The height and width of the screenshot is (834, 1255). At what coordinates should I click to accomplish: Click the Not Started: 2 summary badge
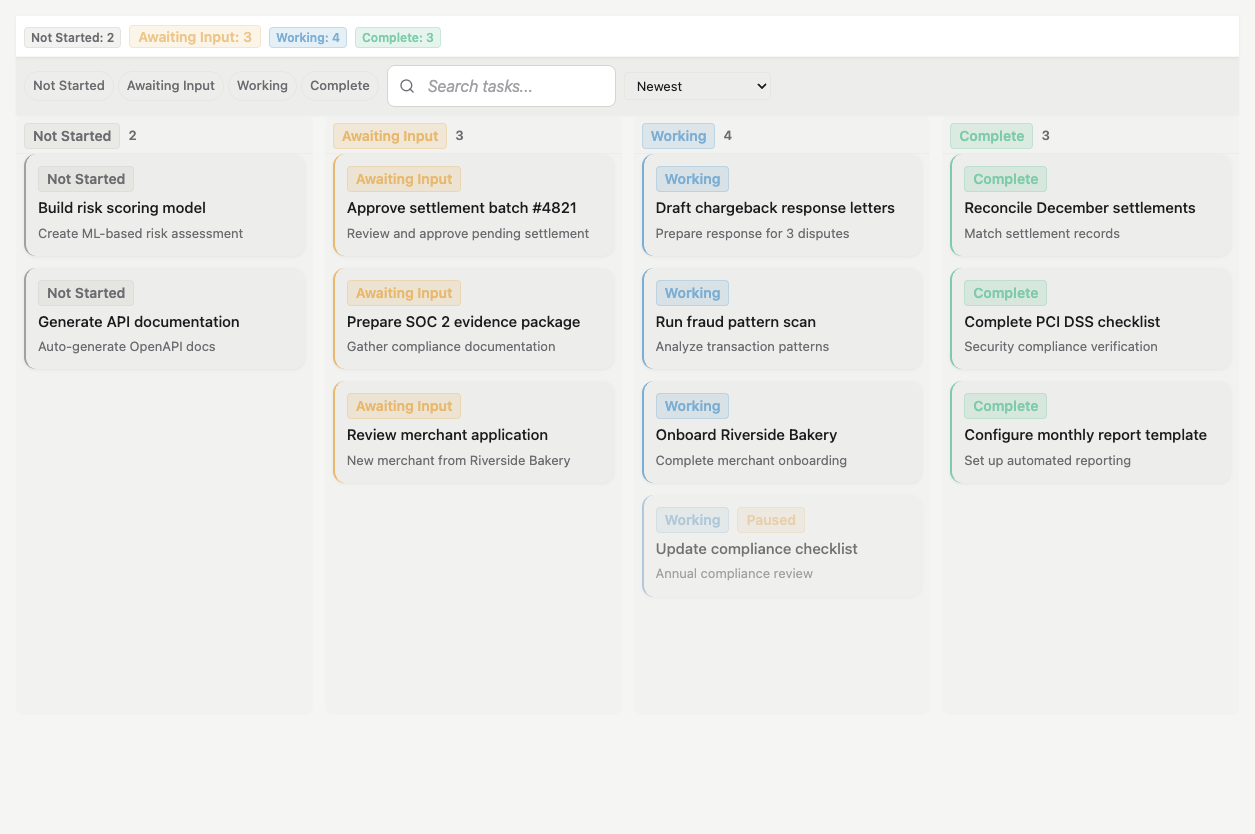click(73, 38)
